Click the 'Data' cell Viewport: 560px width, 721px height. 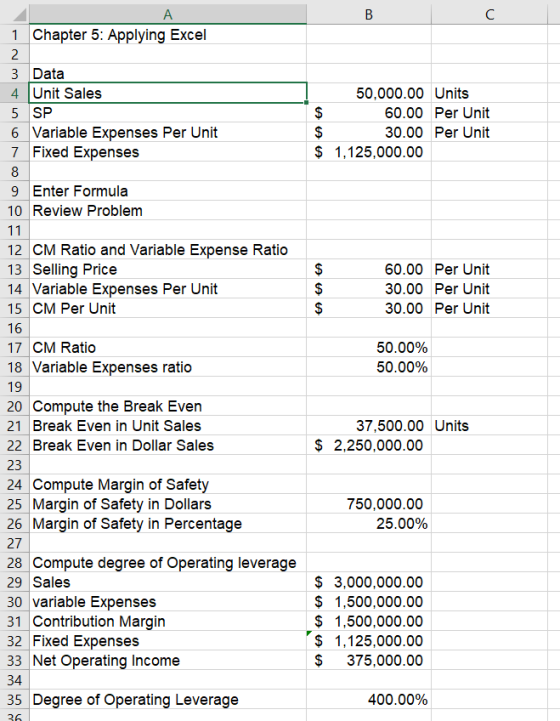click(168, 74)
